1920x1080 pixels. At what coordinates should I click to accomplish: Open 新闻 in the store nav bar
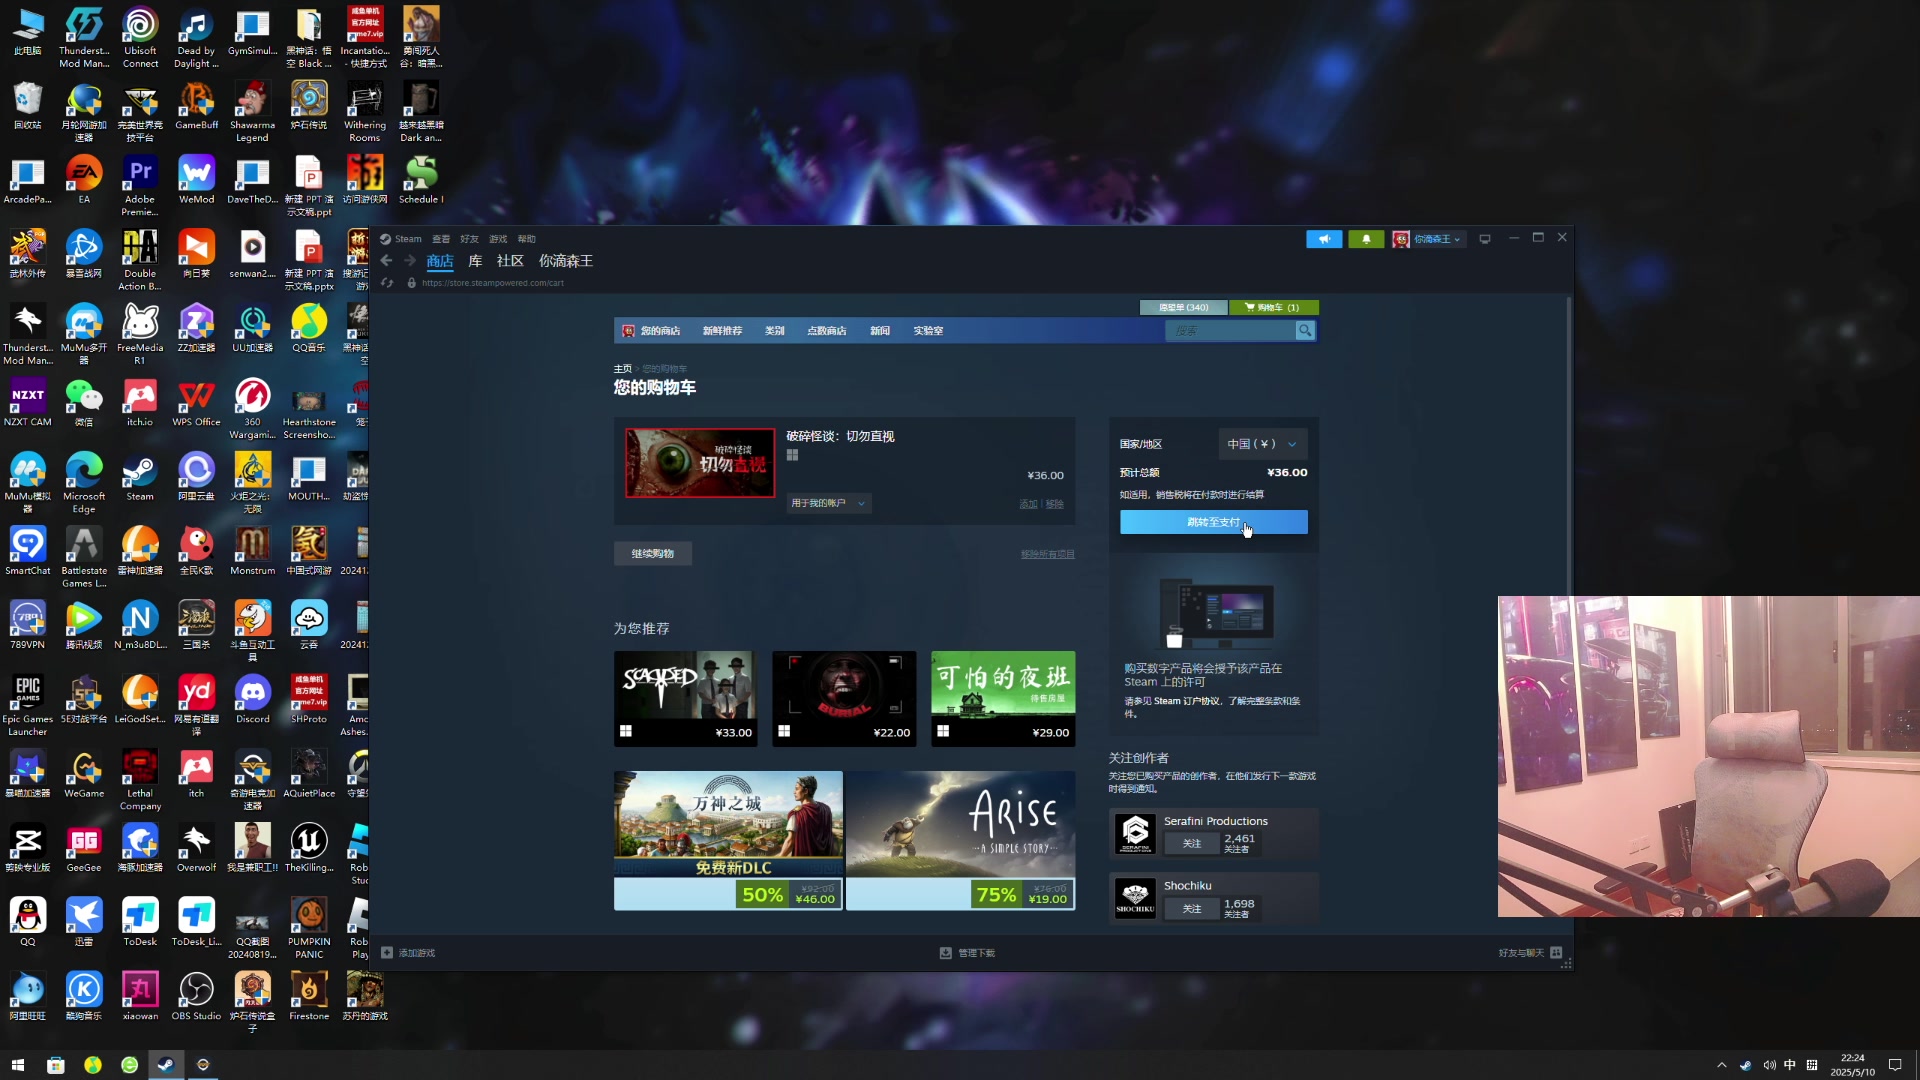click(x=880, y=331)
